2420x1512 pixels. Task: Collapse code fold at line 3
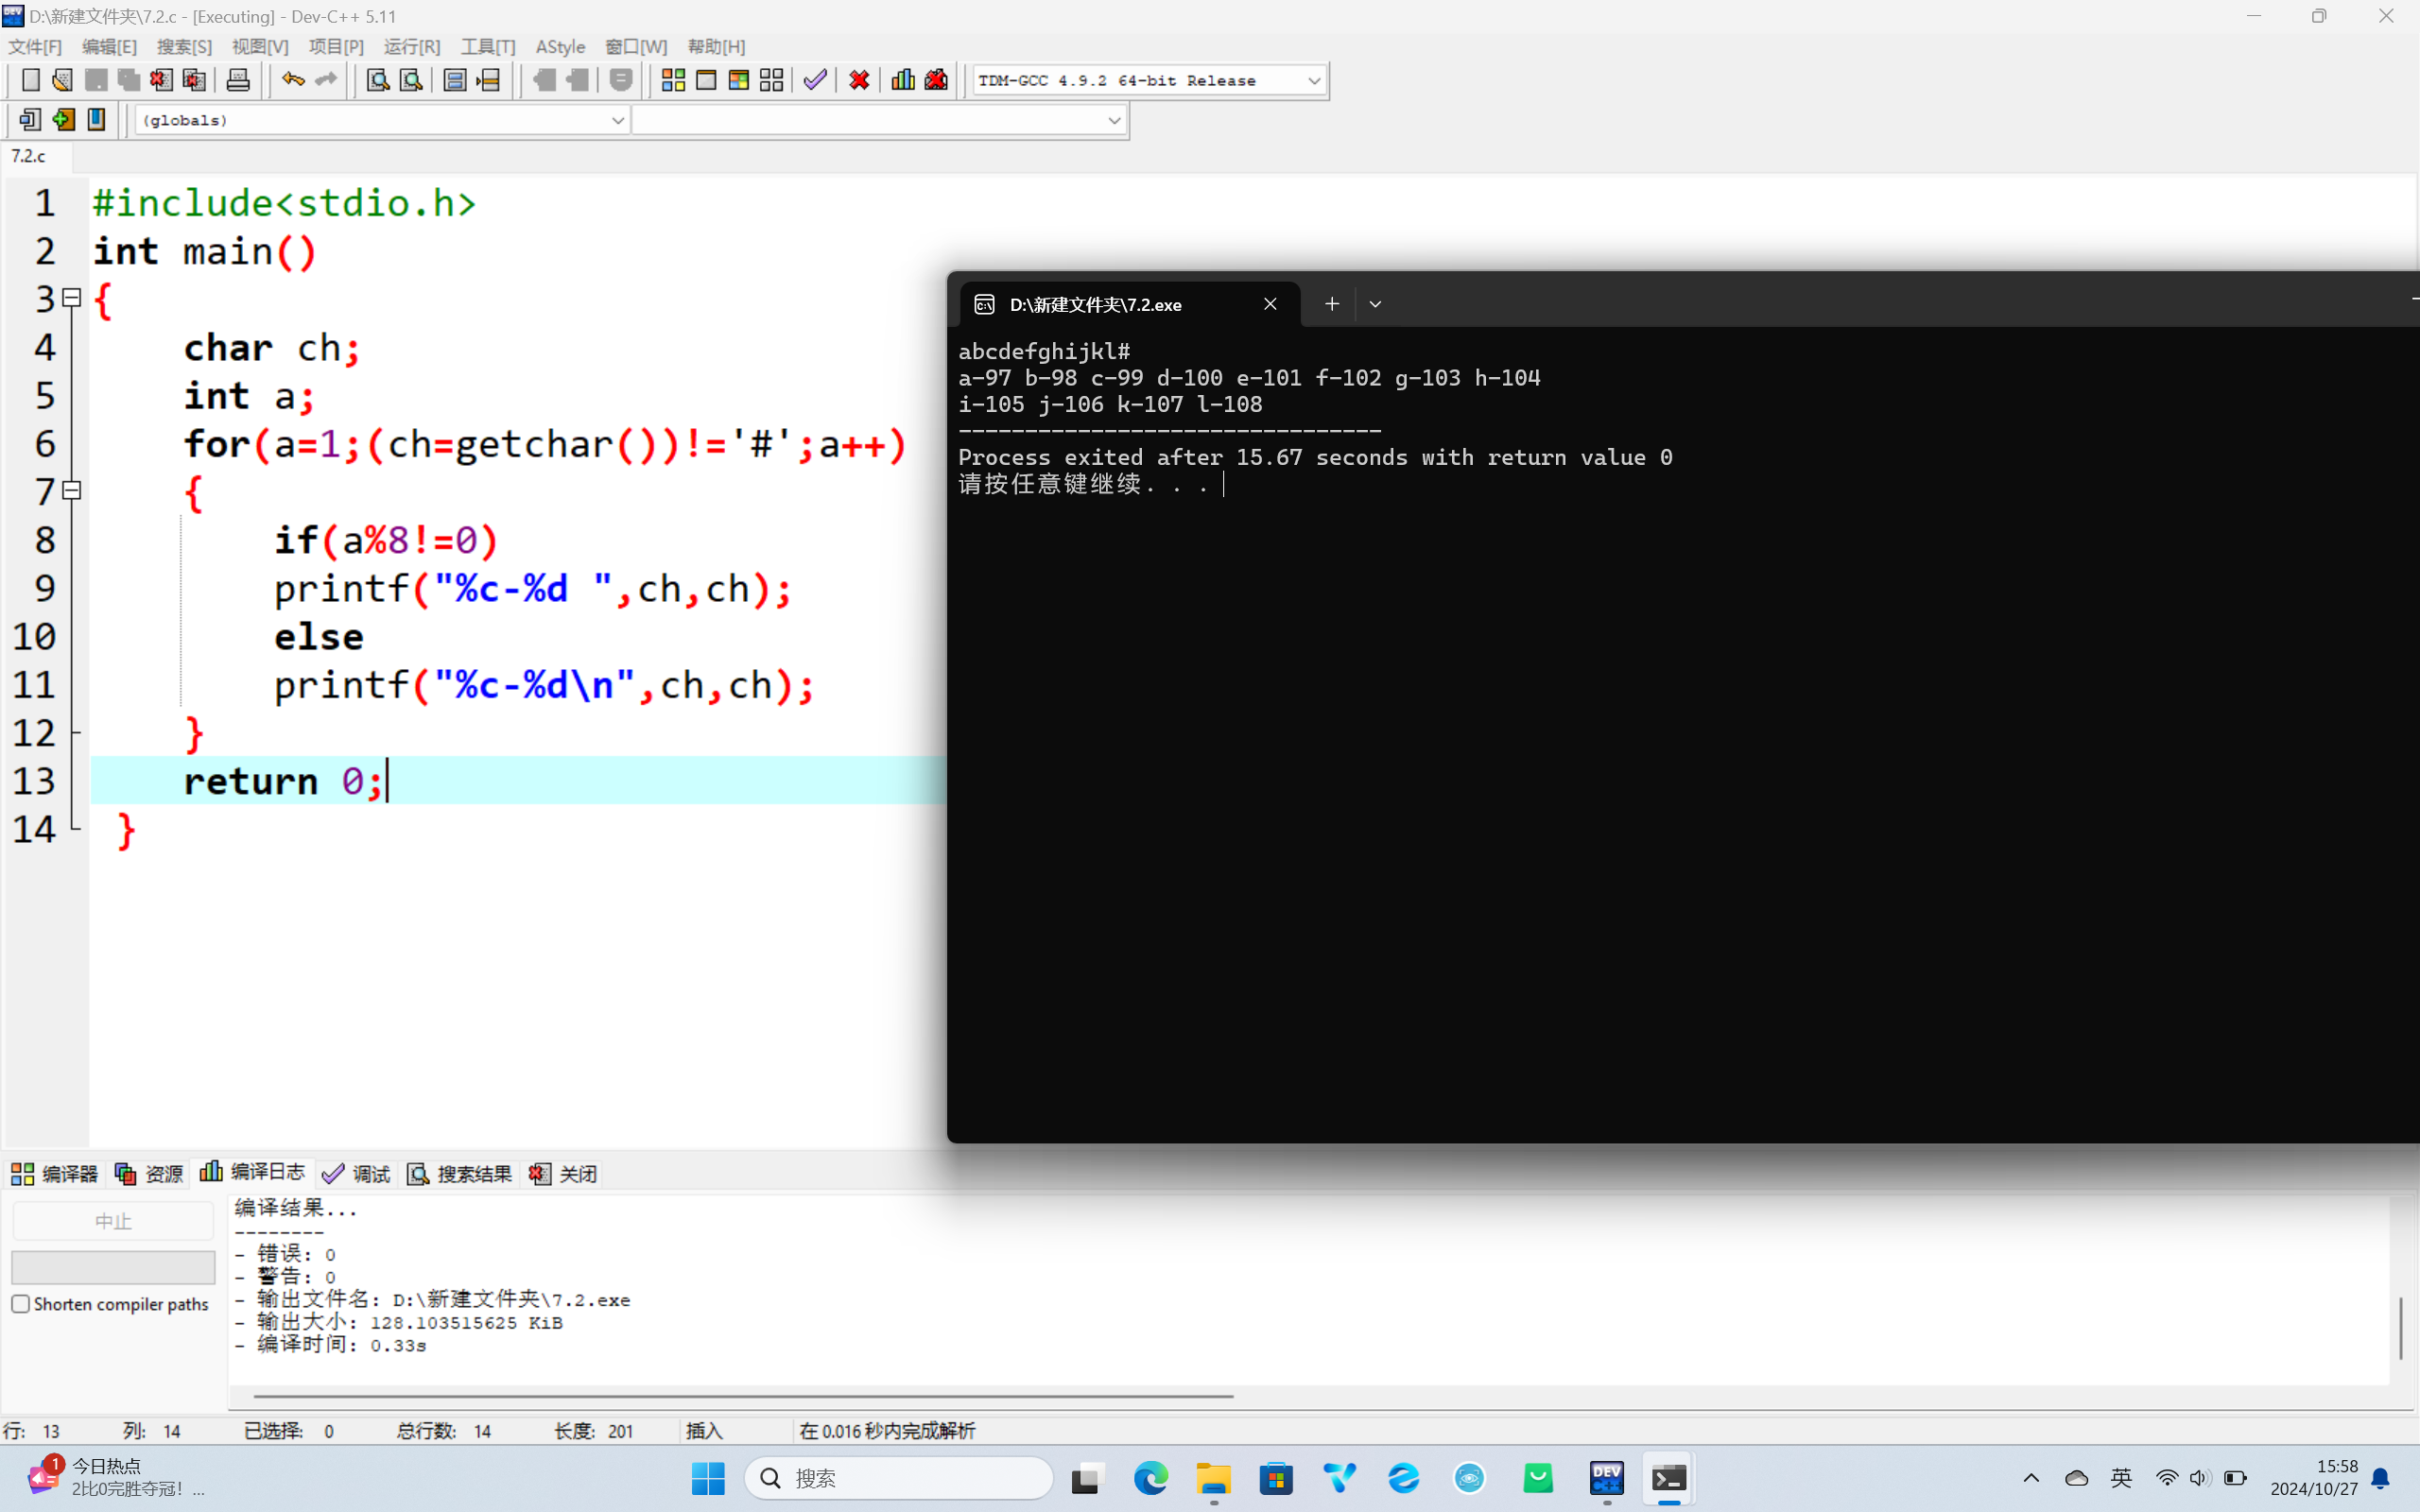(x=72, y=298)
